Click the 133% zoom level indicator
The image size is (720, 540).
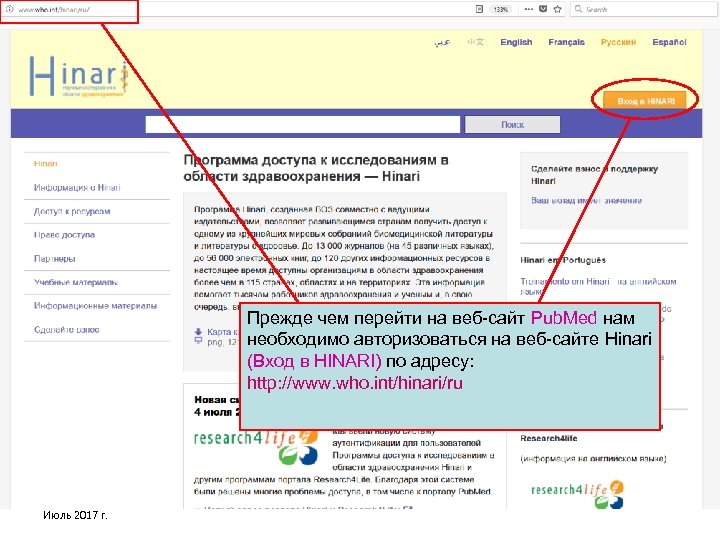[x=501, y=9]
